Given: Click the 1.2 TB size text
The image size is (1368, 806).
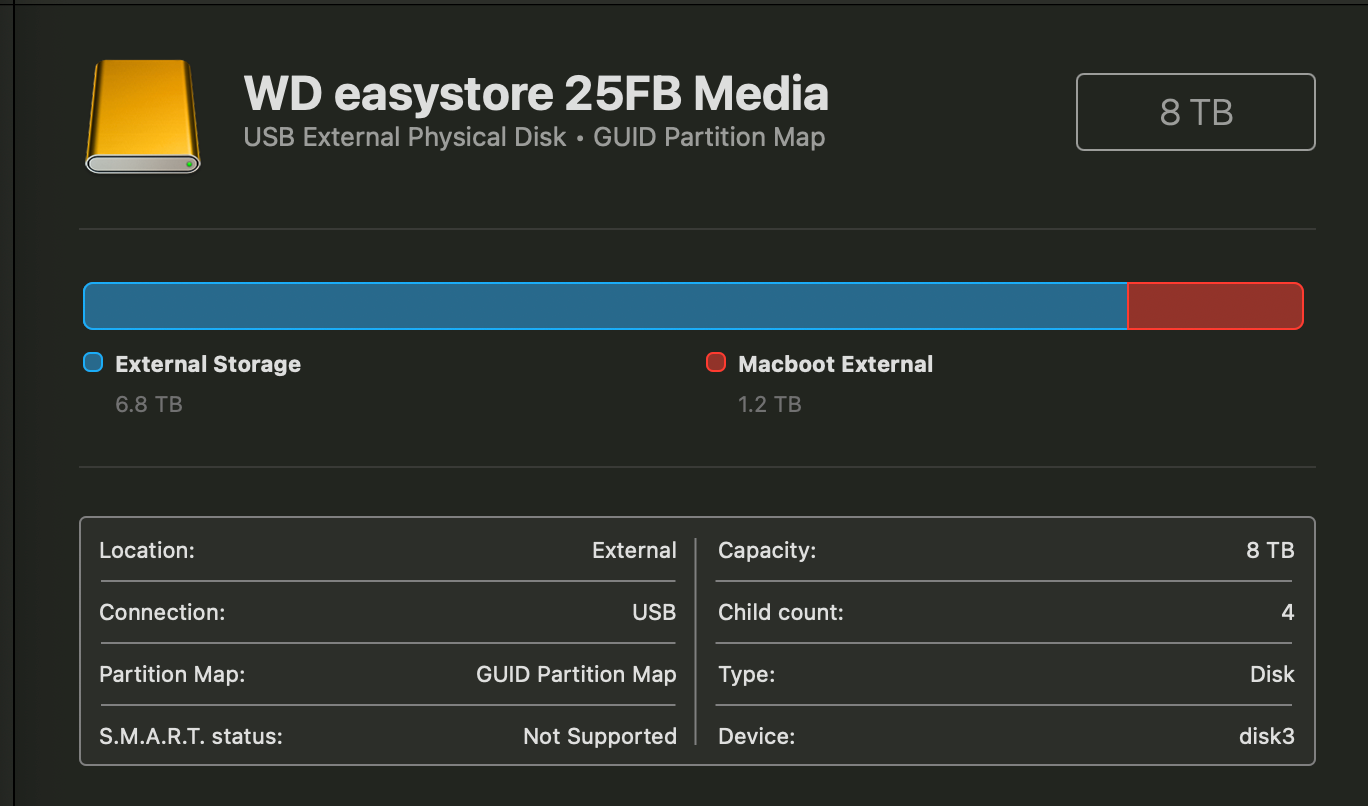Looking at the screenshot, I should [x=769, y=404].
